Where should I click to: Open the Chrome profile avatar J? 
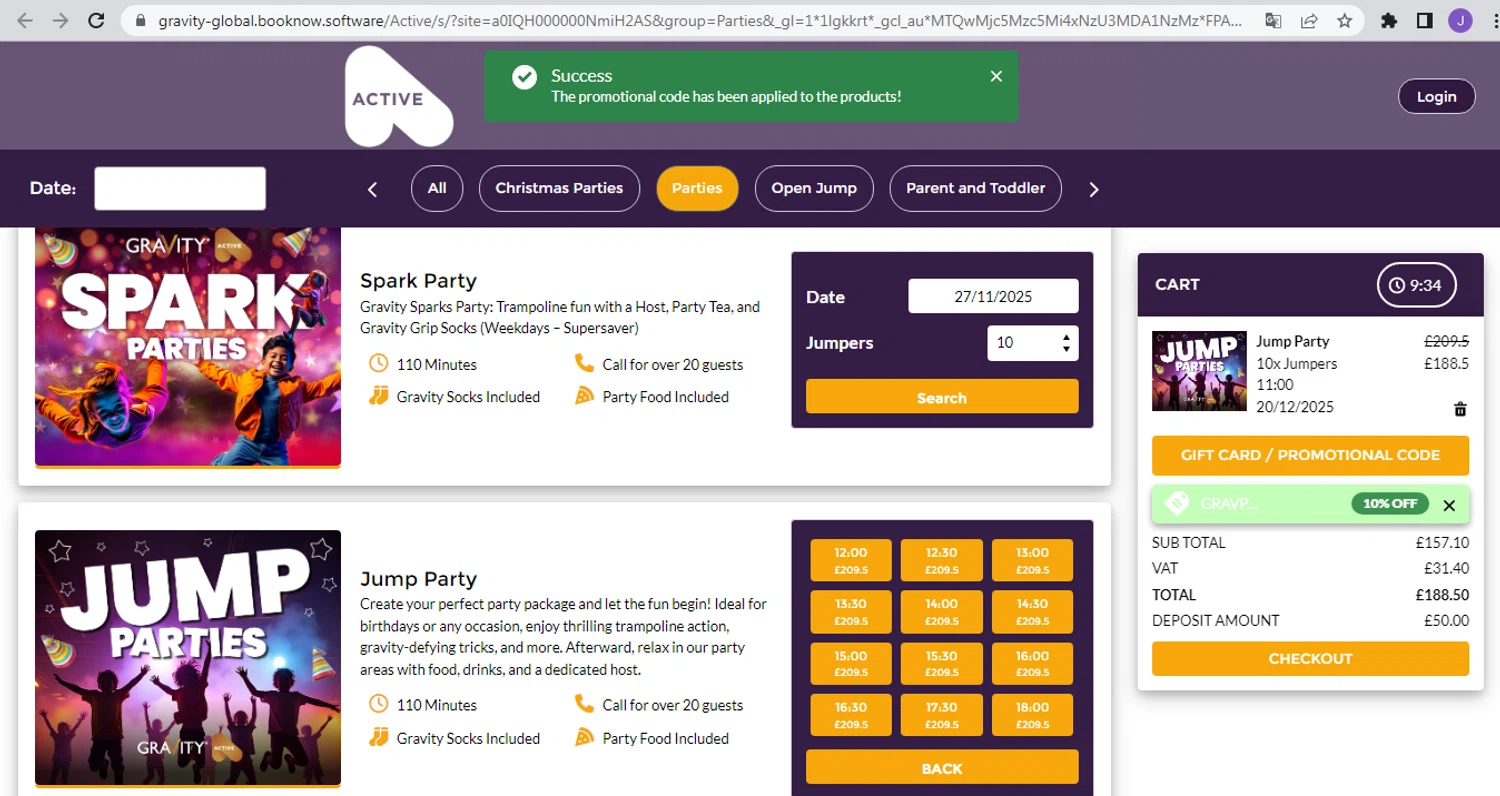pyautogui.click(x=1460, y=20)
